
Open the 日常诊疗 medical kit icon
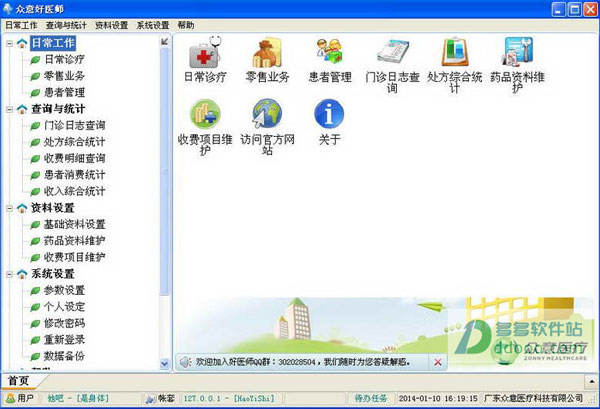coord(205,53)
